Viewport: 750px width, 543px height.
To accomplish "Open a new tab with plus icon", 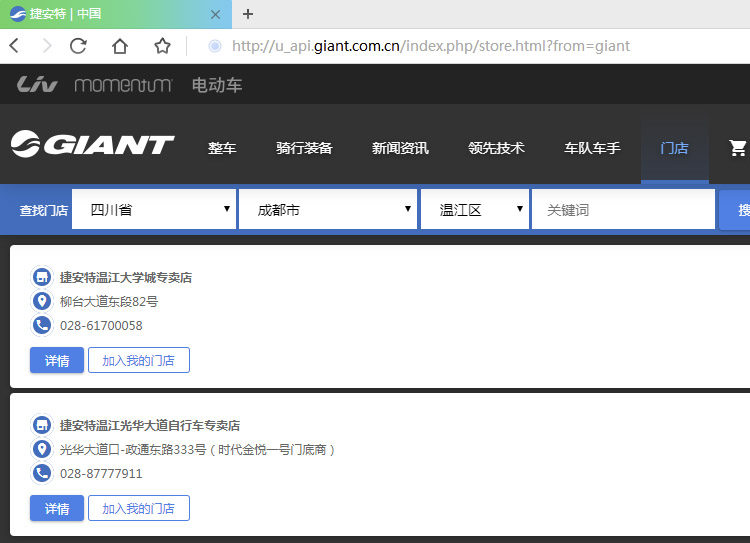I will [x=248, y=14].
